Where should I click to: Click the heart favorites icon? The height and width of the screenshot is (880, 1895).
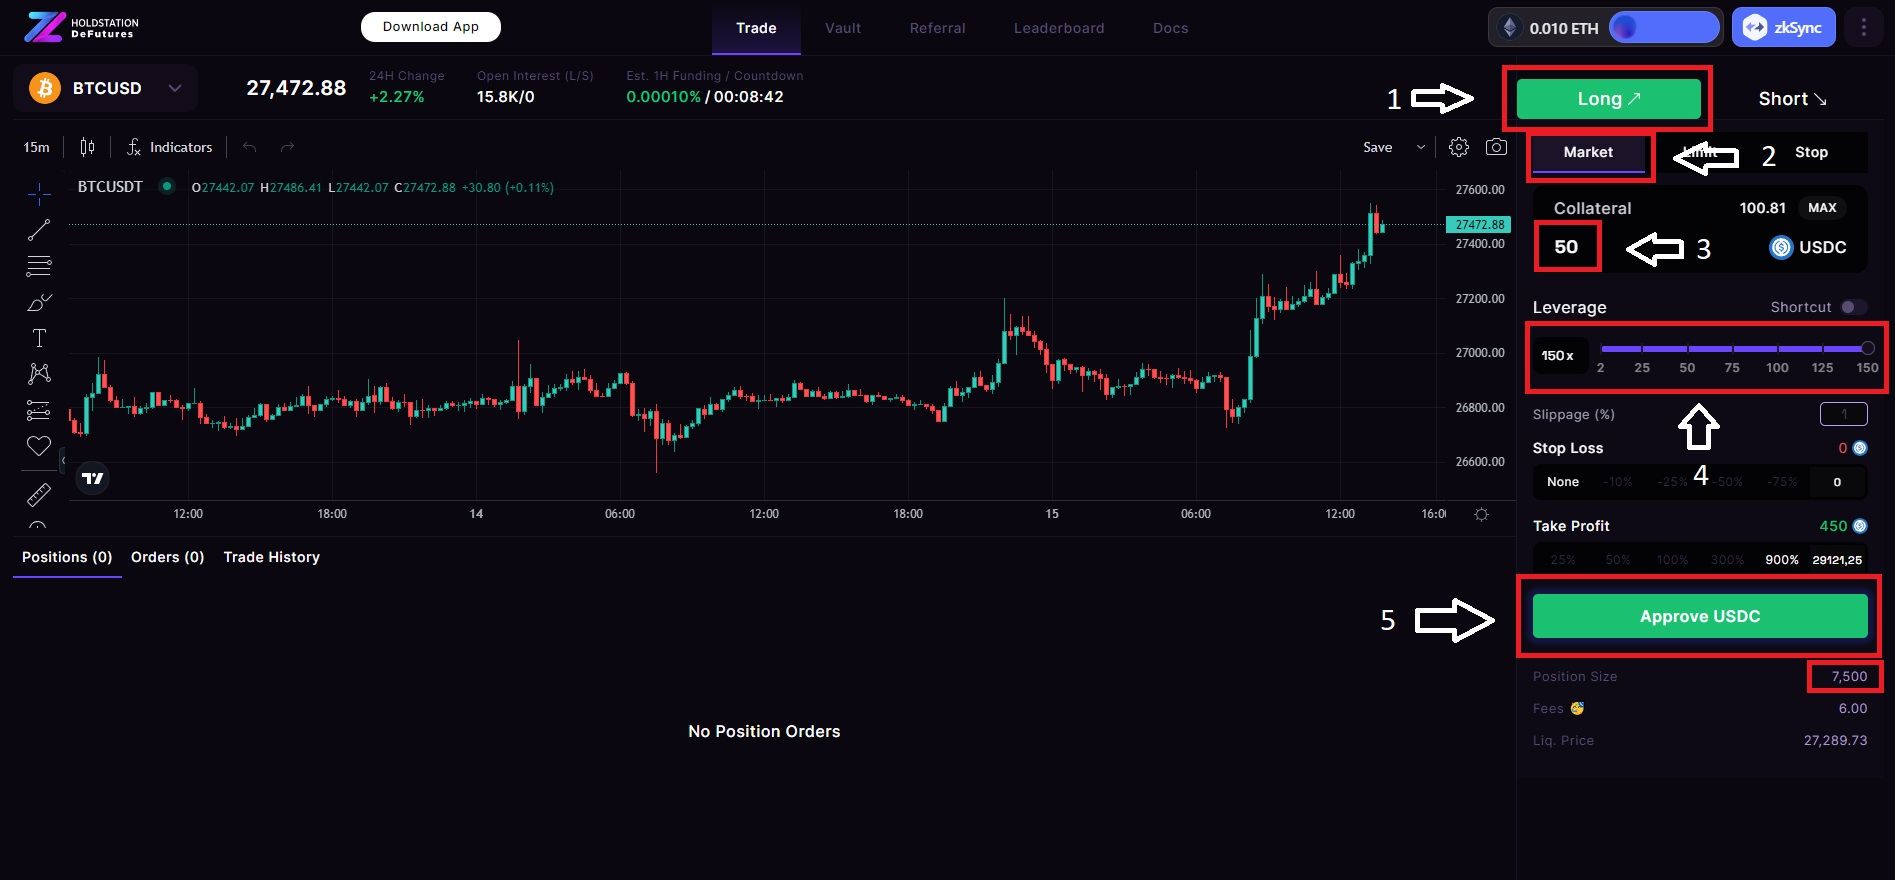tap(39, 446)
